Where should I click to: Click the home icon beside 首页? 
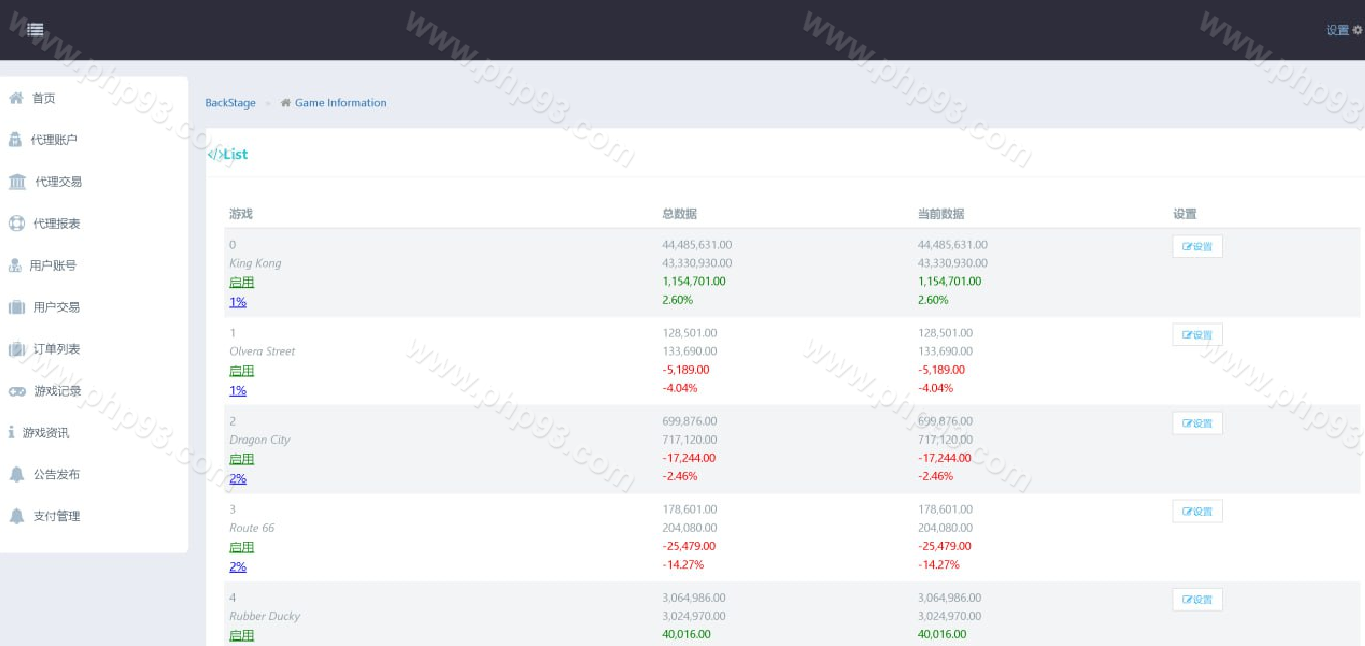pos(16,98)
